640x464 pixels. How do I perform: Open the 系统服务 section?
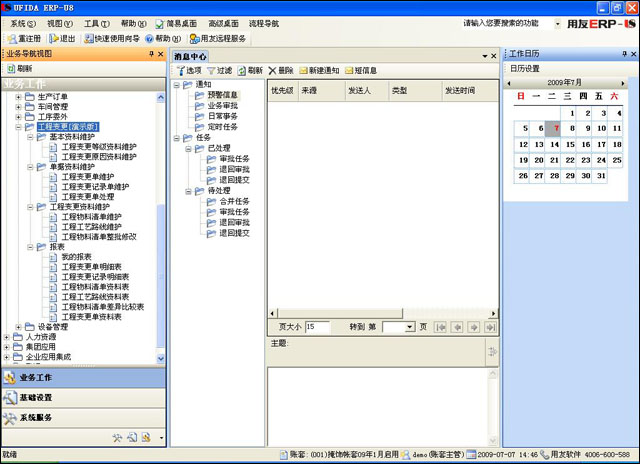click(x=84, y=417)
